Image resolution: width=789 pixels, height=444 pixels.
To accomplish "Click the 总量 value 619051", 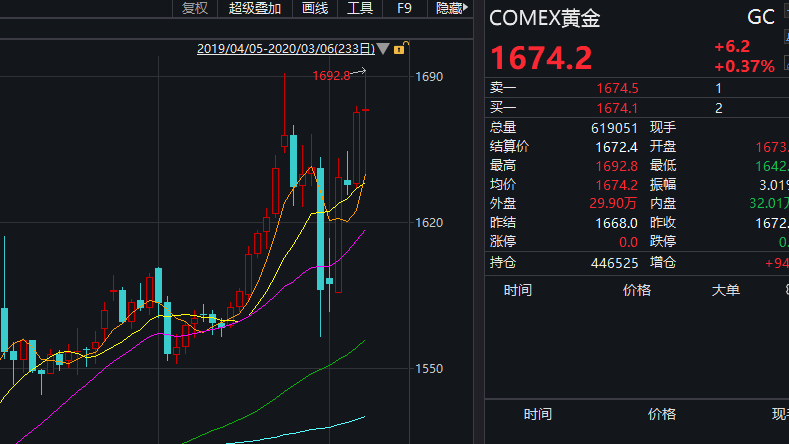I will [614, 128].
